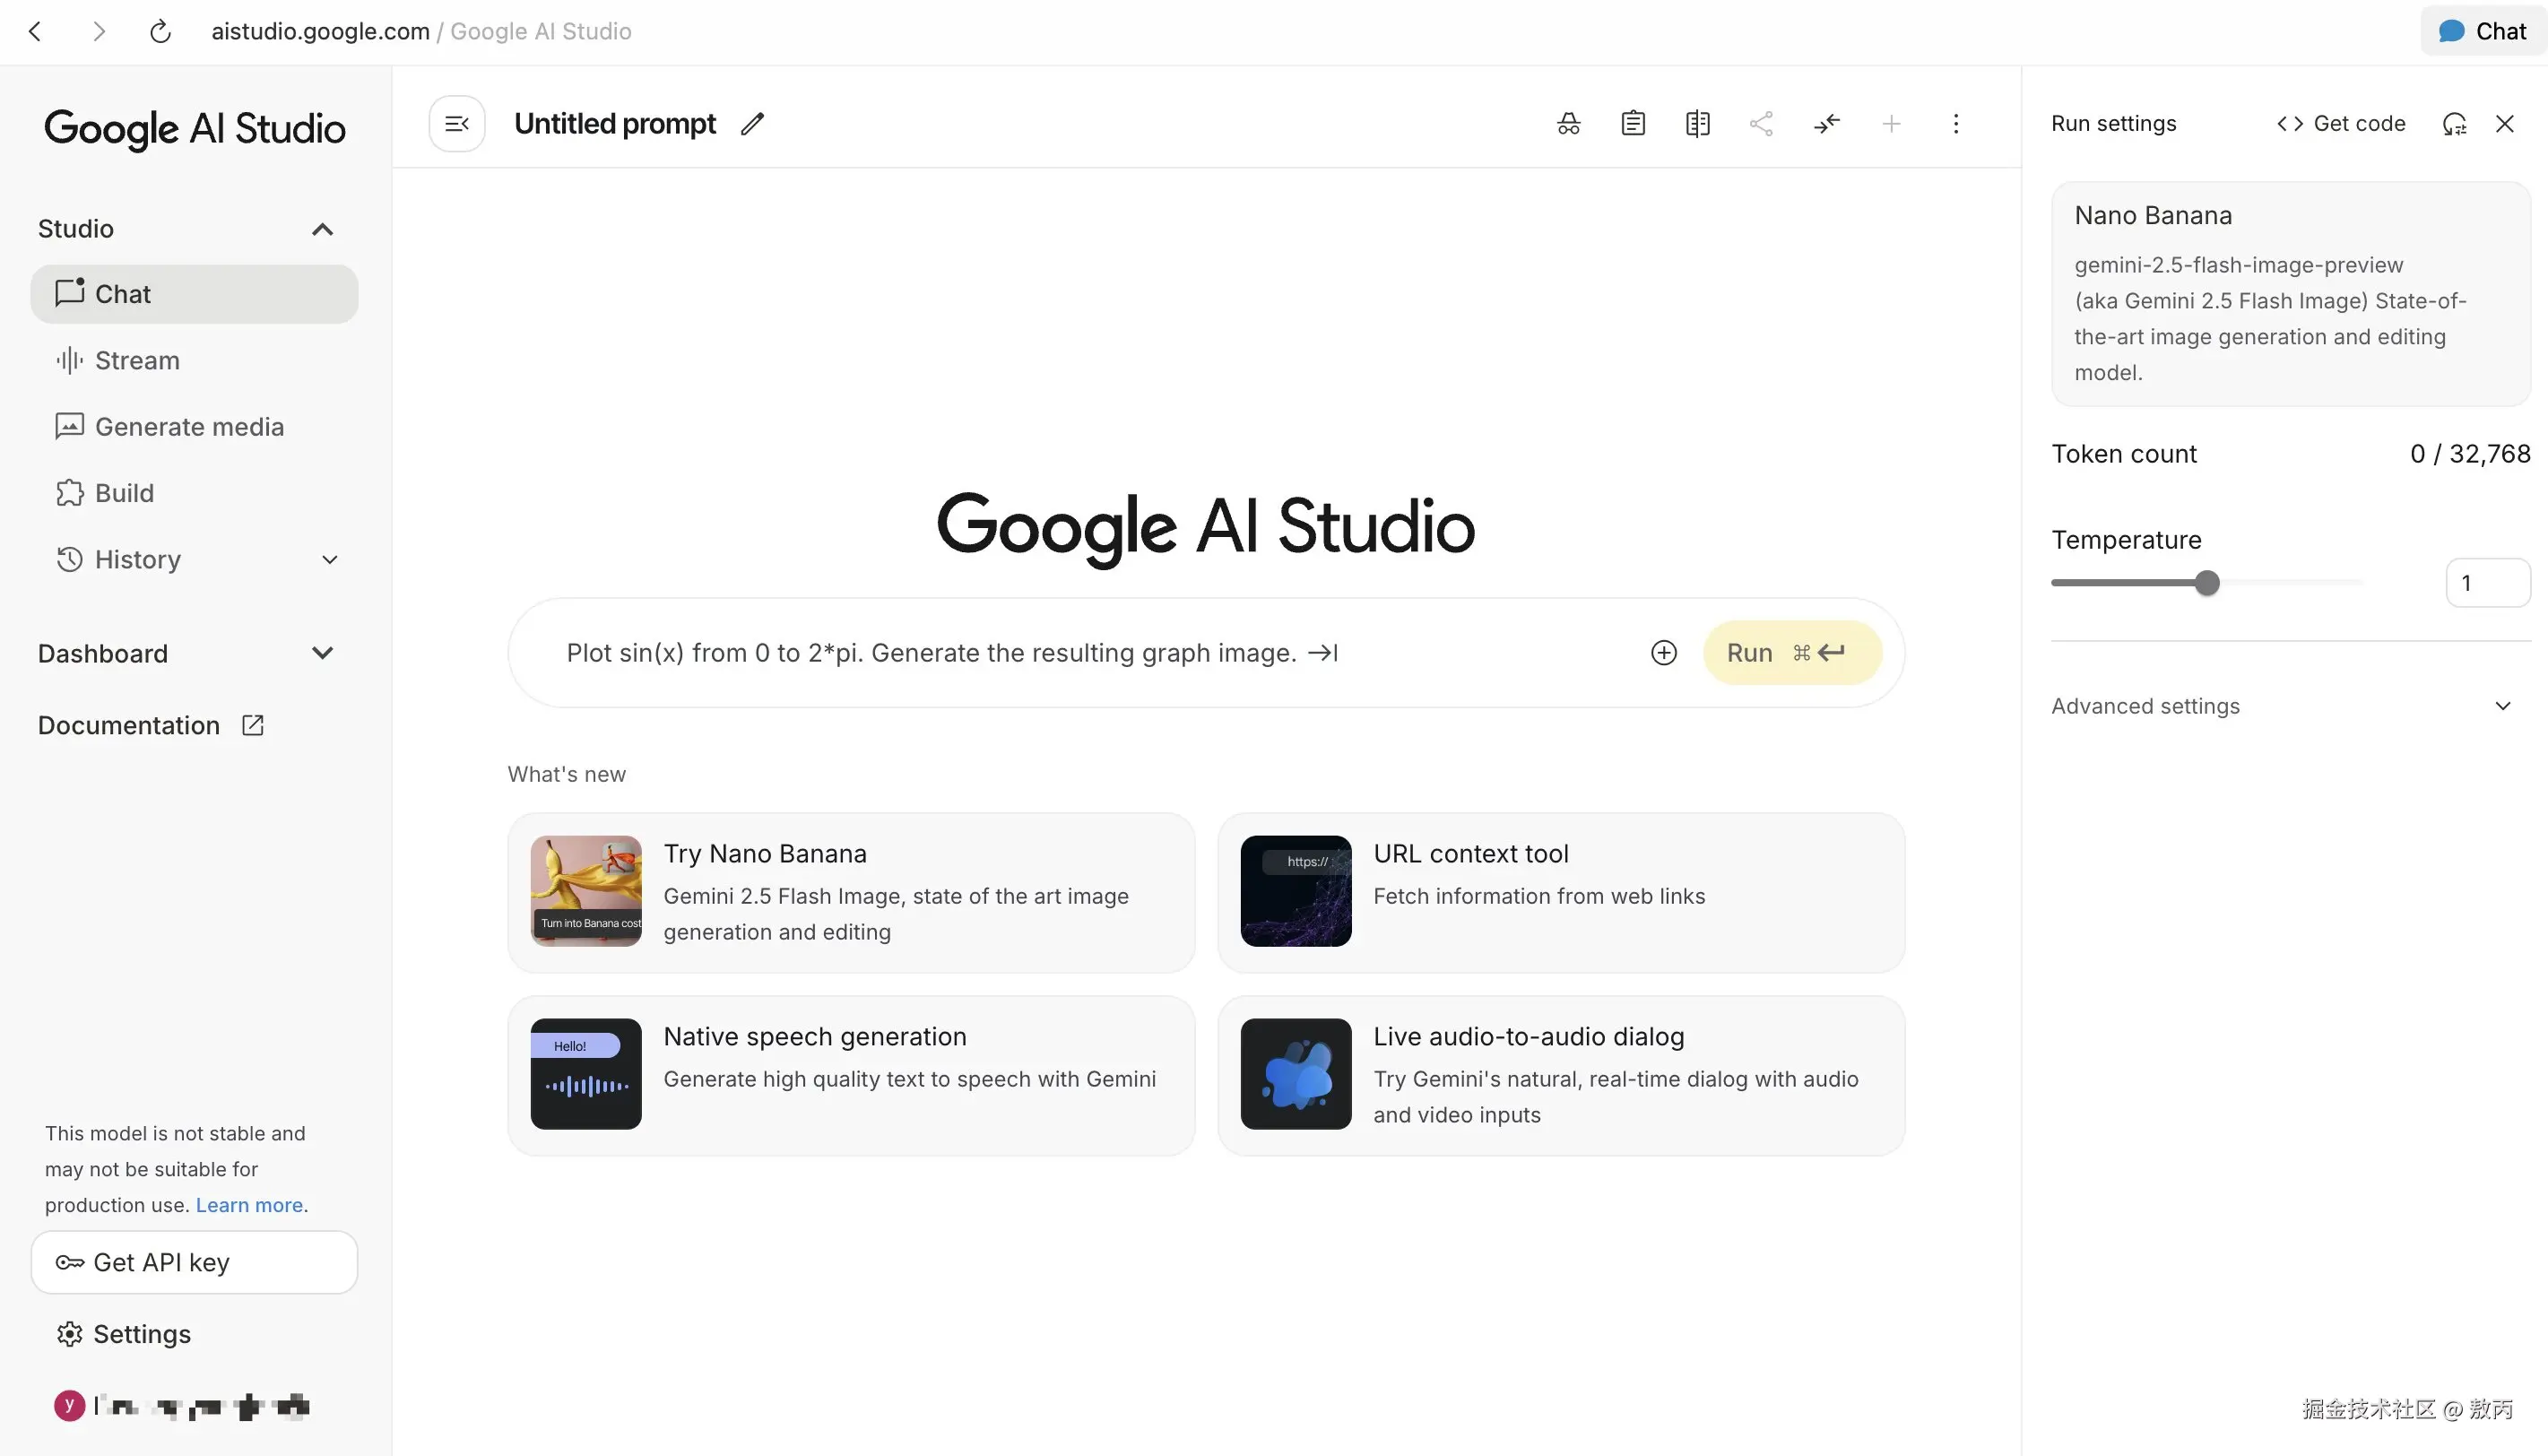Click the Temperature slider handle
The height and width of the screenshot is (1456, 2548).
point(2207,583)
